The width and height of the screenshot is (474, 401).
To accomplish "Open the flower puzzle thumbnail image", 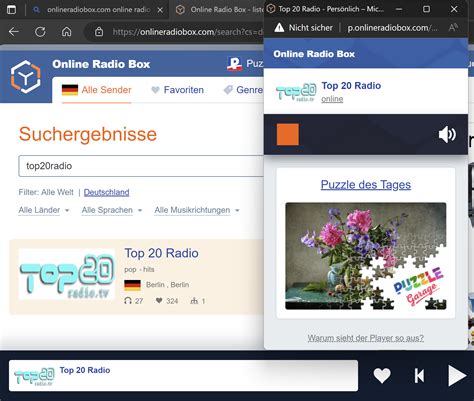I will pyautogui.click(x=366, y=256).
